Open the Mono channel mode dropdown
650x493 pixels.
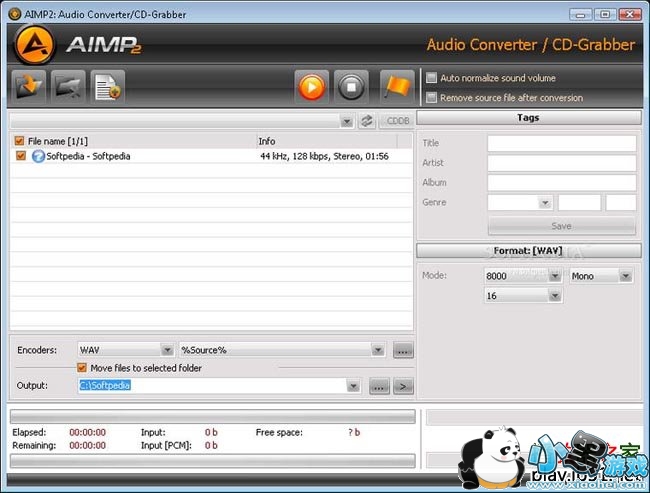click(x=625, y=276)
